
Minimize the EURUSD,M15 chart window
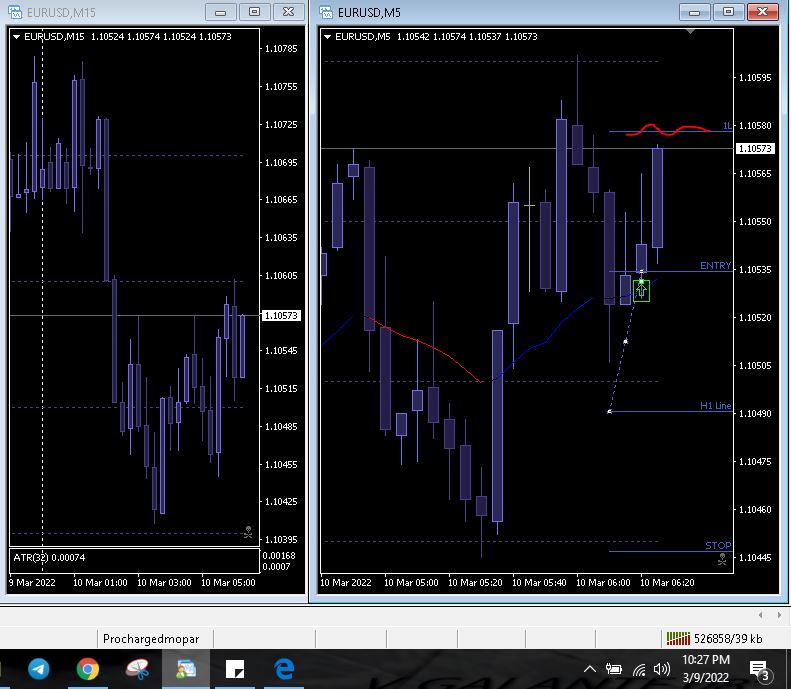coord(220,12)
